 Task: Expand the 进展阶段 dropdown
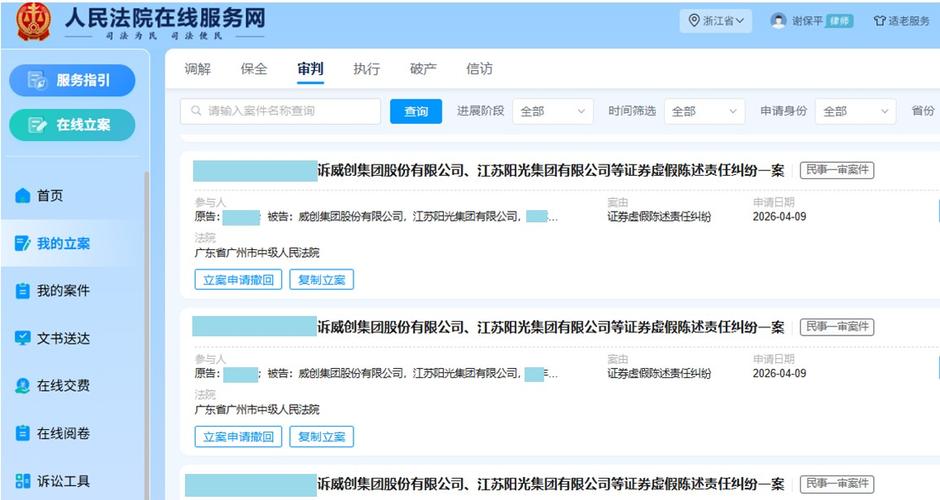(x=552, y=111)
